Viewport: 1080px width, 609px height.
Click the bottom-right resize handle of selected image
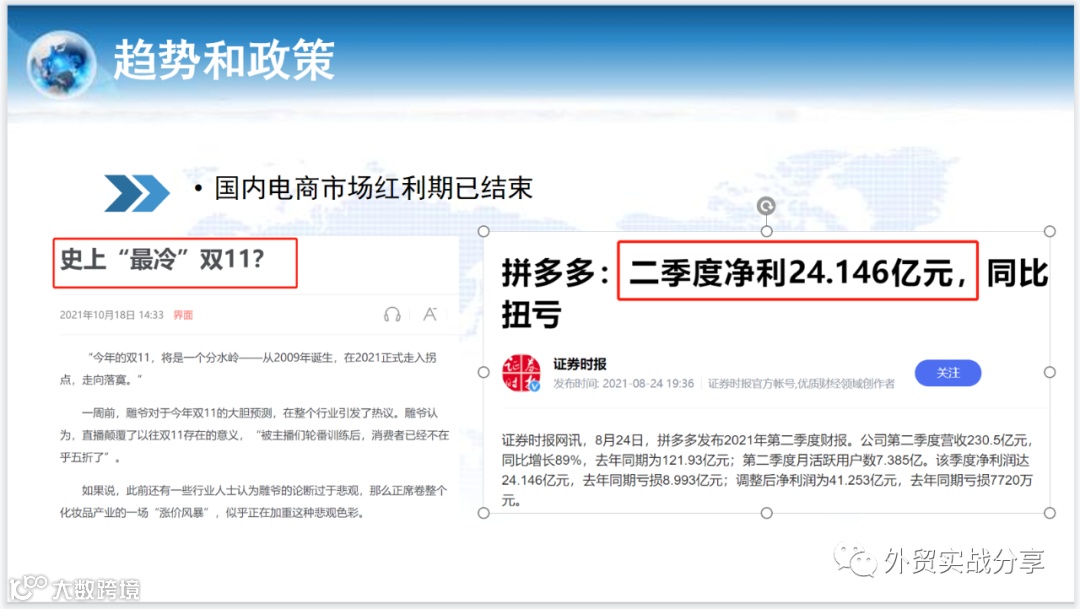coord(1050,513)
